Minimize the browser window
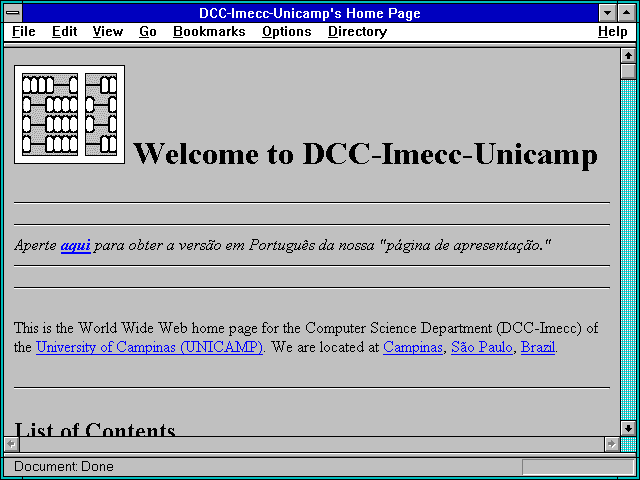640x480 pixels. click(x=608, y=13)
